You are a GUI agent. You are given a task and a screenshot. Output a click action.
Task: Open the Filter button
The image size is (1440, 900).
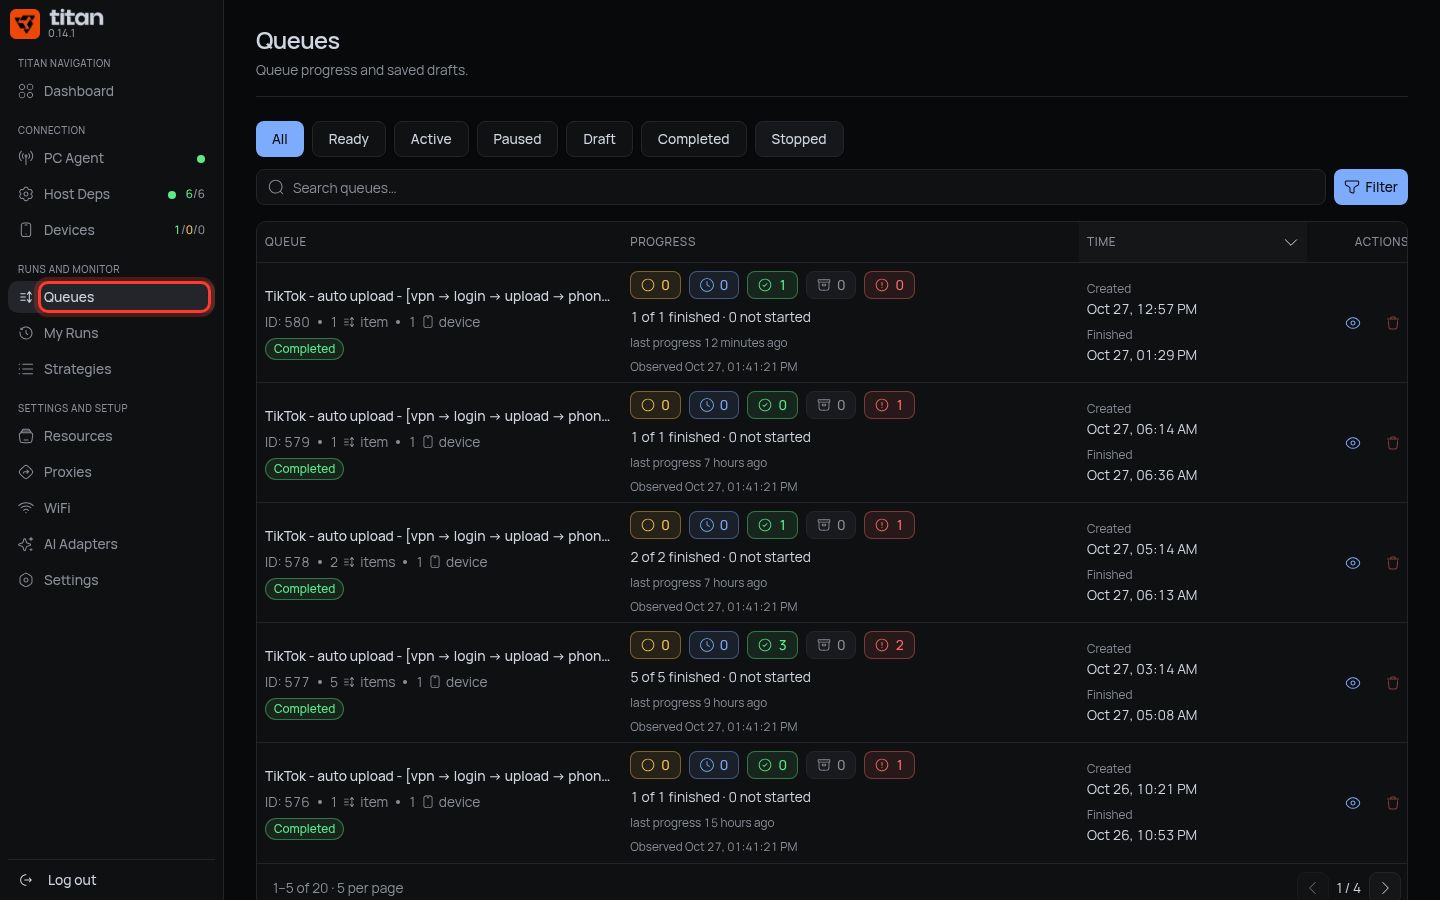(1371, 187)
